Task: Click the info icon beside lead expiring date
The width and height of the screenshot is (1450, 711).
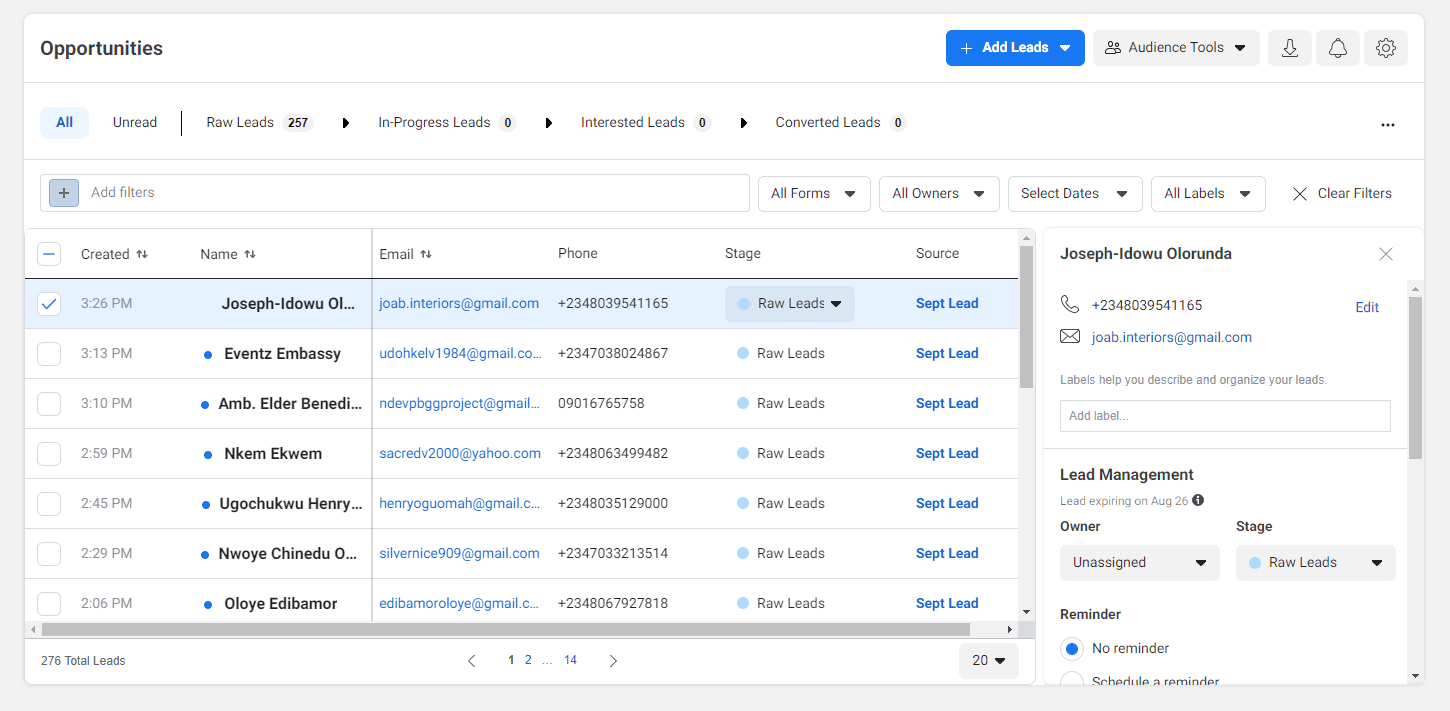Action: (1198, 500)
